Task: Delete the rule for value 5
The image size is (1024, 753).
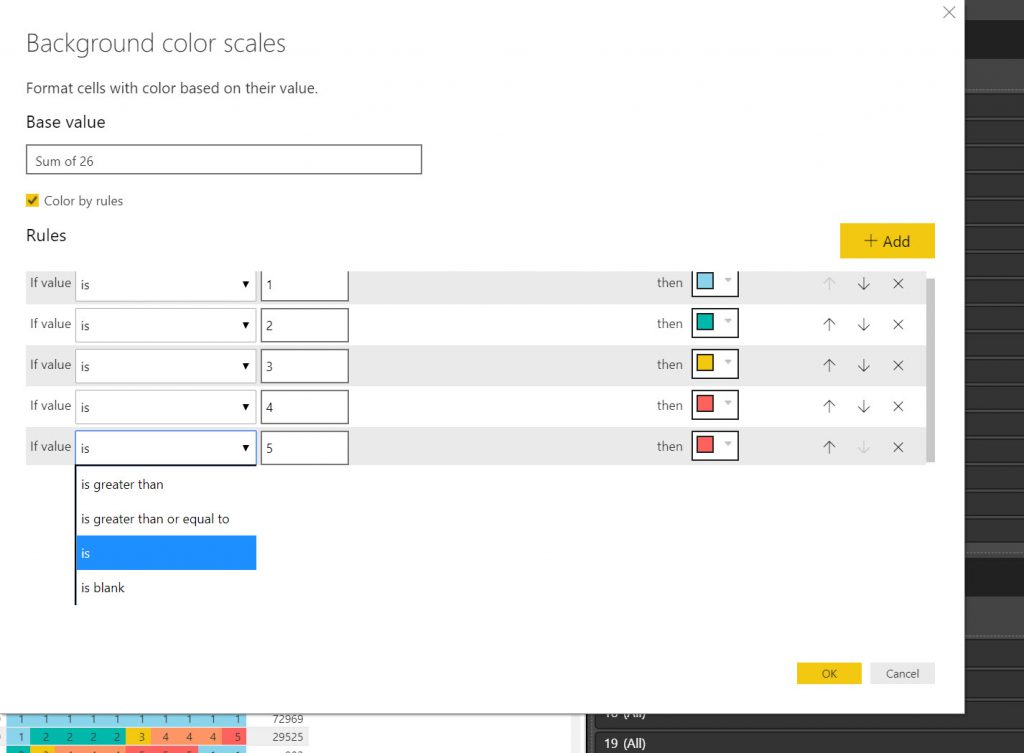Action: click(x=898, y=448)
